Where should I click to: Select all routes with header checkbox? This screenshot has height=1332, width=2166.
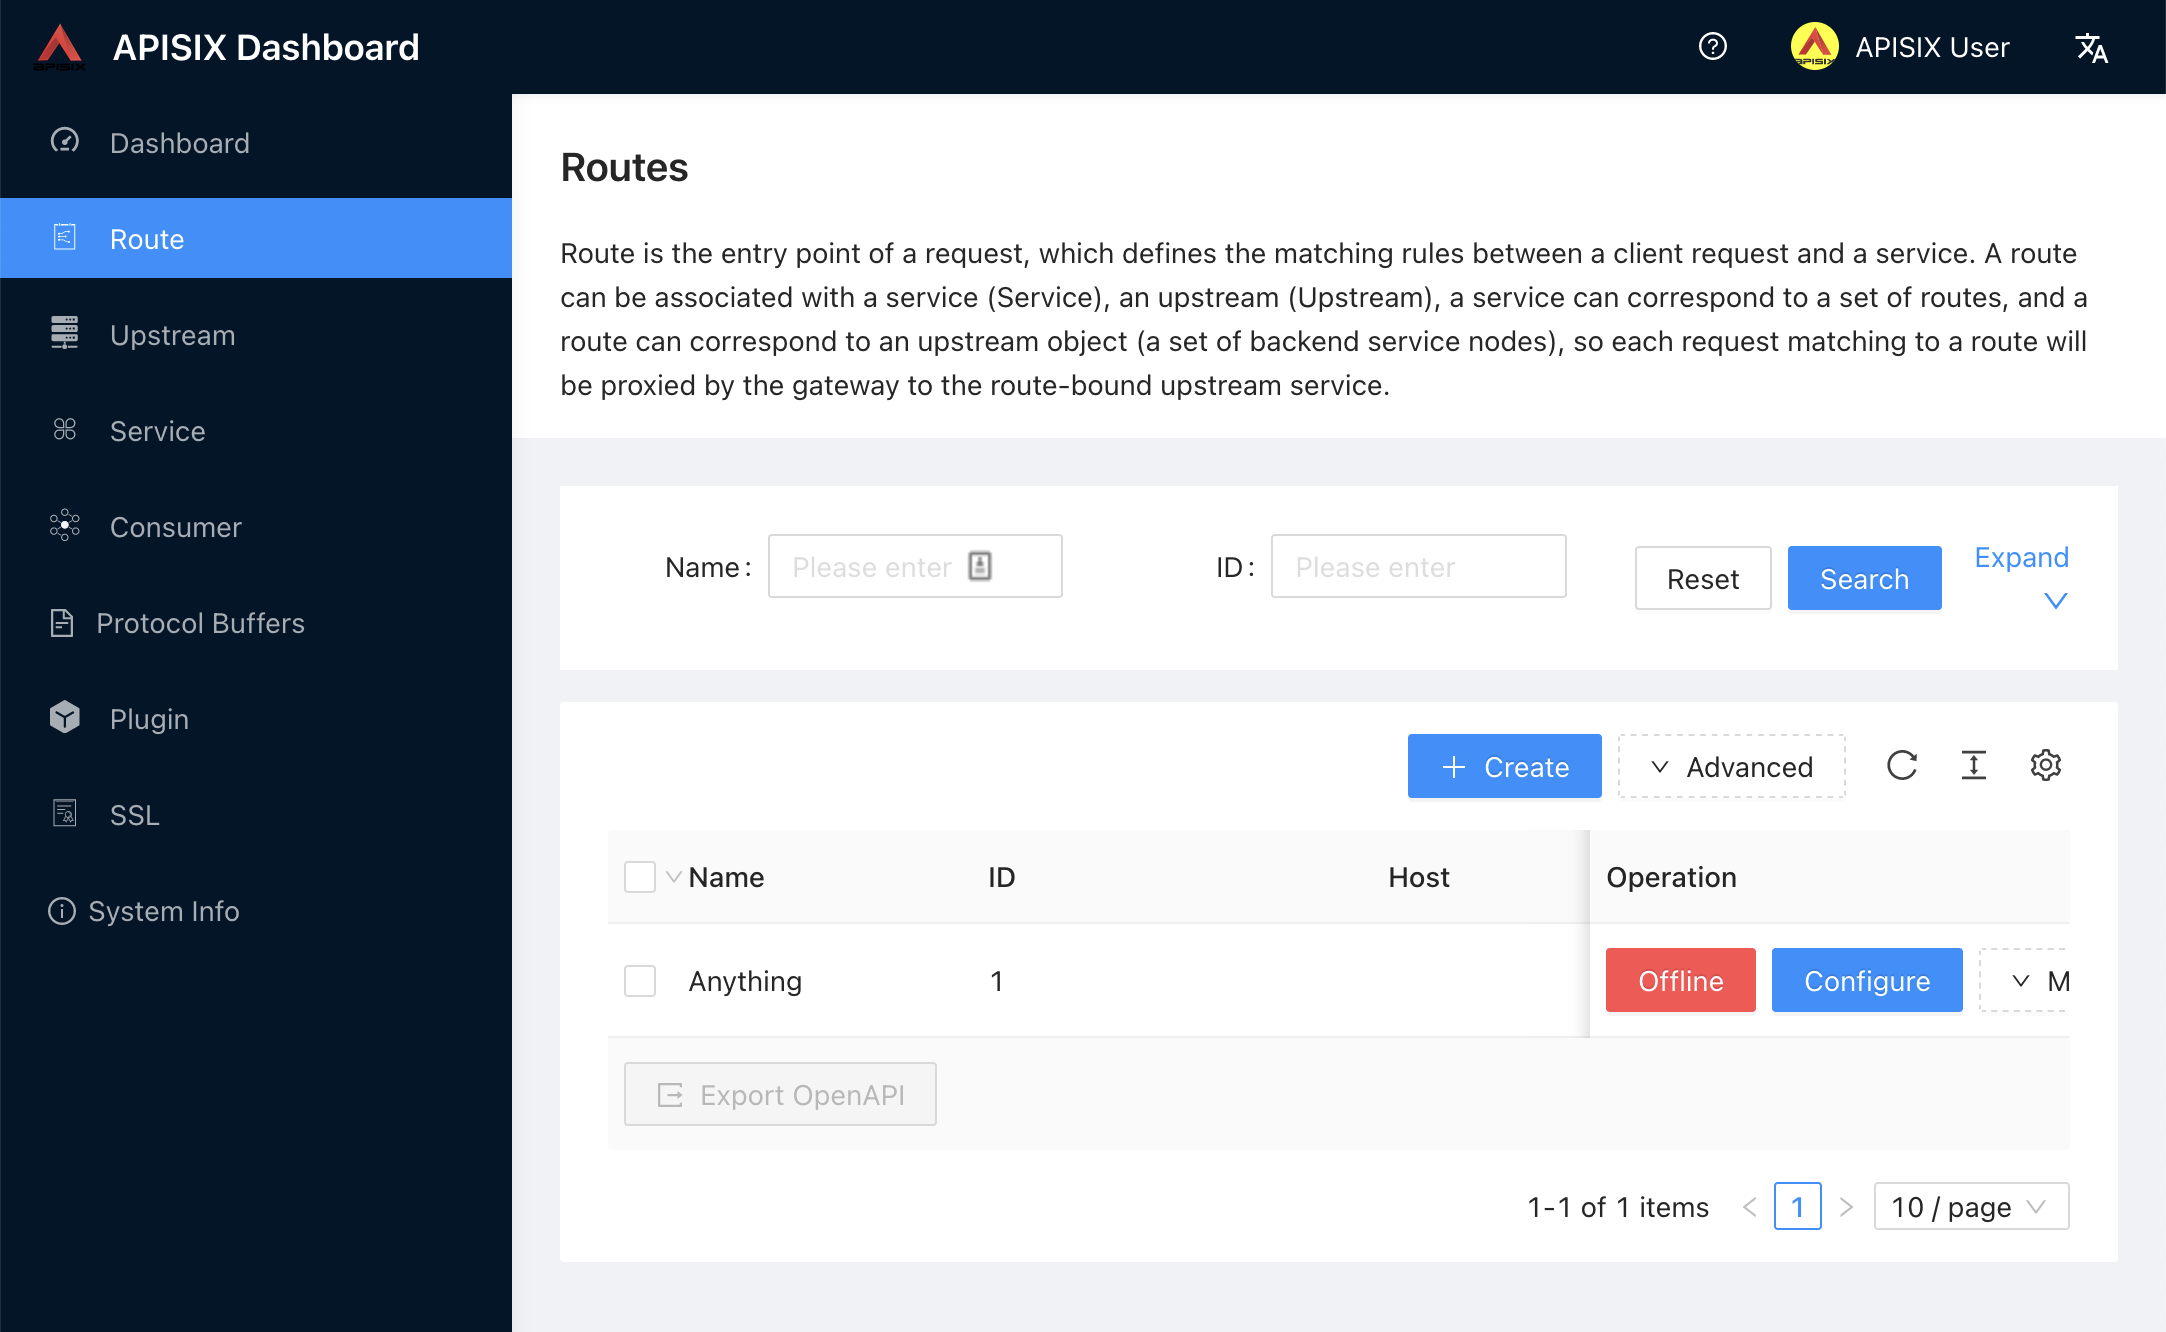(x=640, y=877)
